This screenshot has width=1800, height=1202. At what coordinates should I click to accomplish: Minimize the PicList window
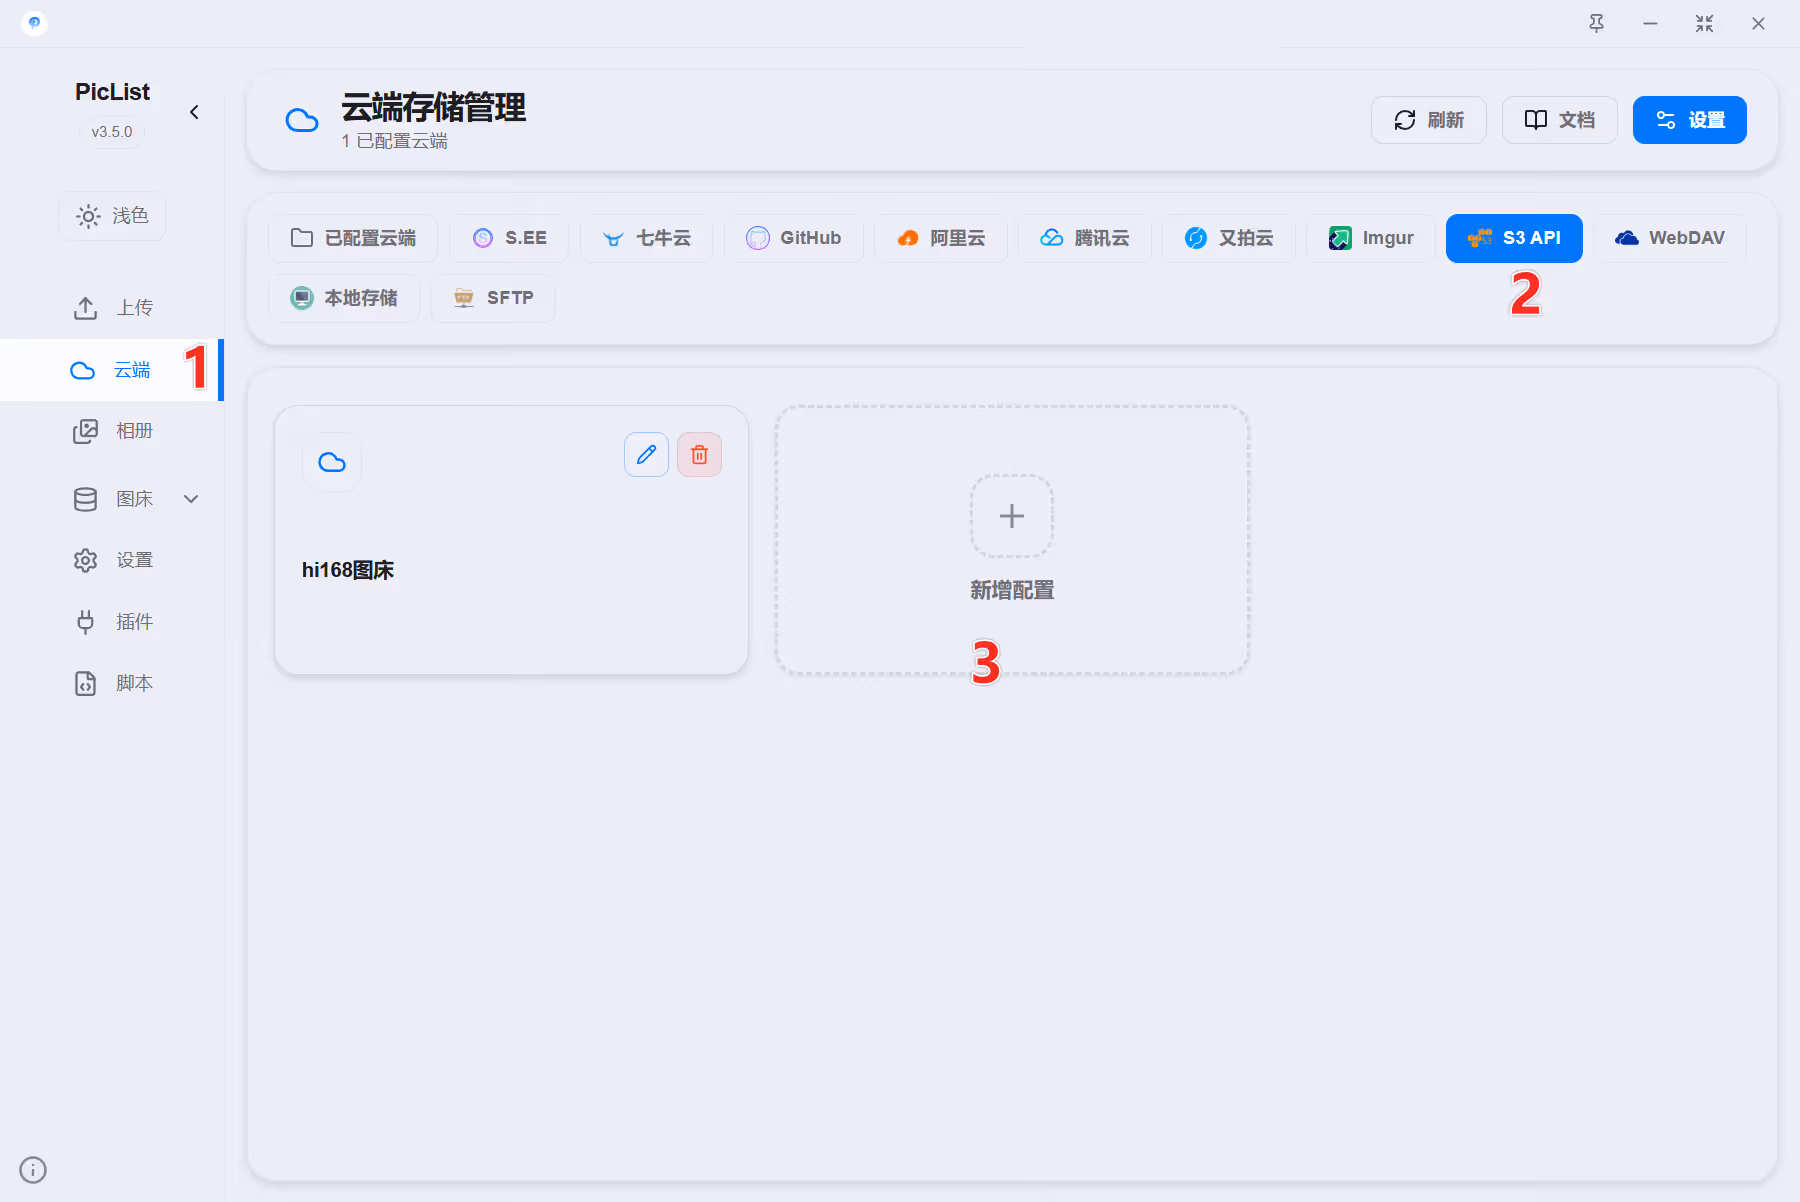1651,23
